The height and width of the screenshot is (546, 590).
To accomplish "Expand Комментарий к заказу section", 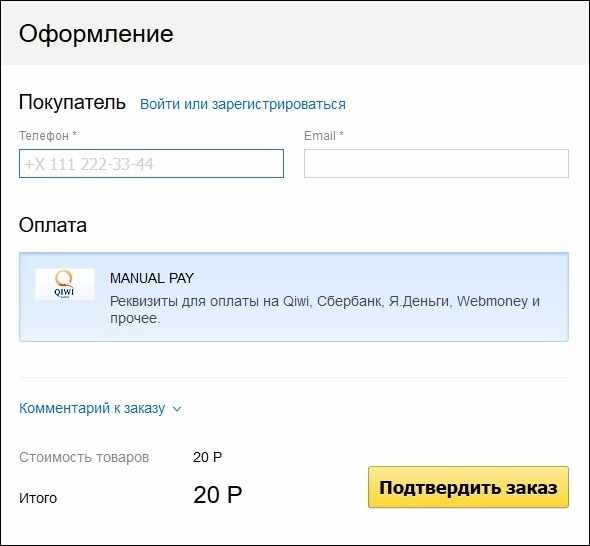I will pos(92,408).
